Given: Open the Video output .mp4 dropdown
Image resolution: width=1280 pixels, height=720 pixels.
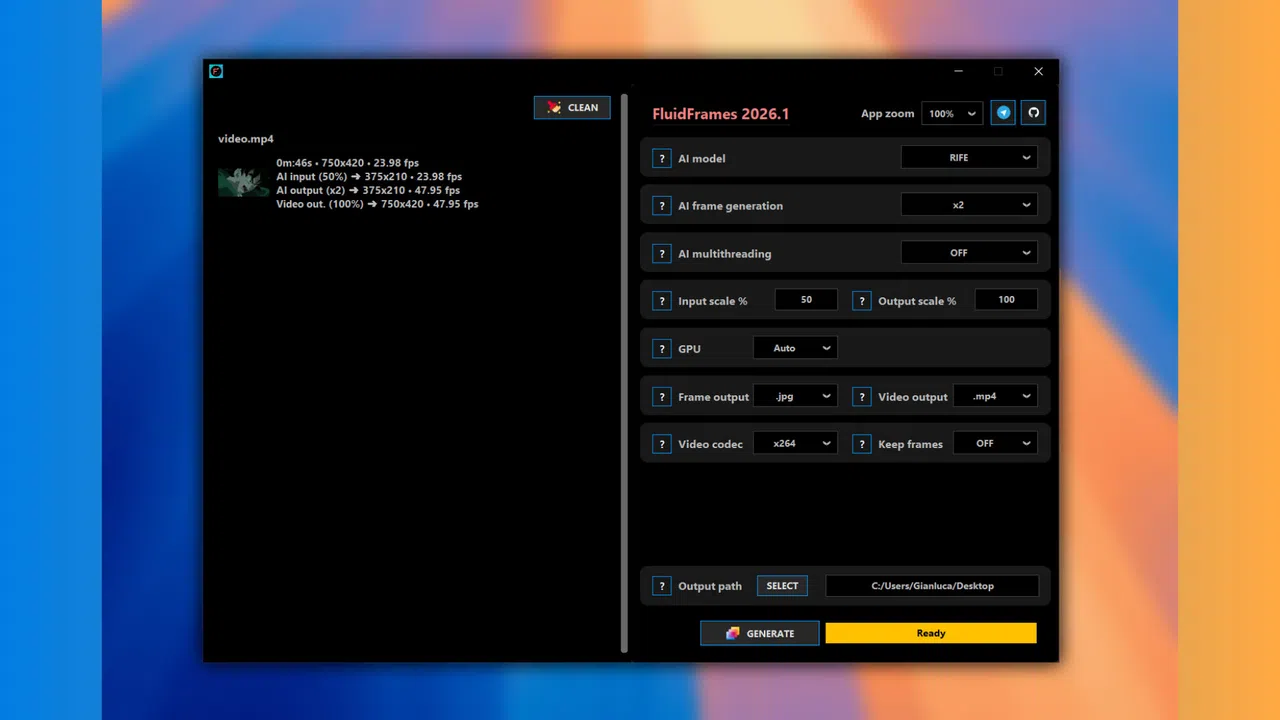Looking at the screenshot, I should click(x=995, y=396).
